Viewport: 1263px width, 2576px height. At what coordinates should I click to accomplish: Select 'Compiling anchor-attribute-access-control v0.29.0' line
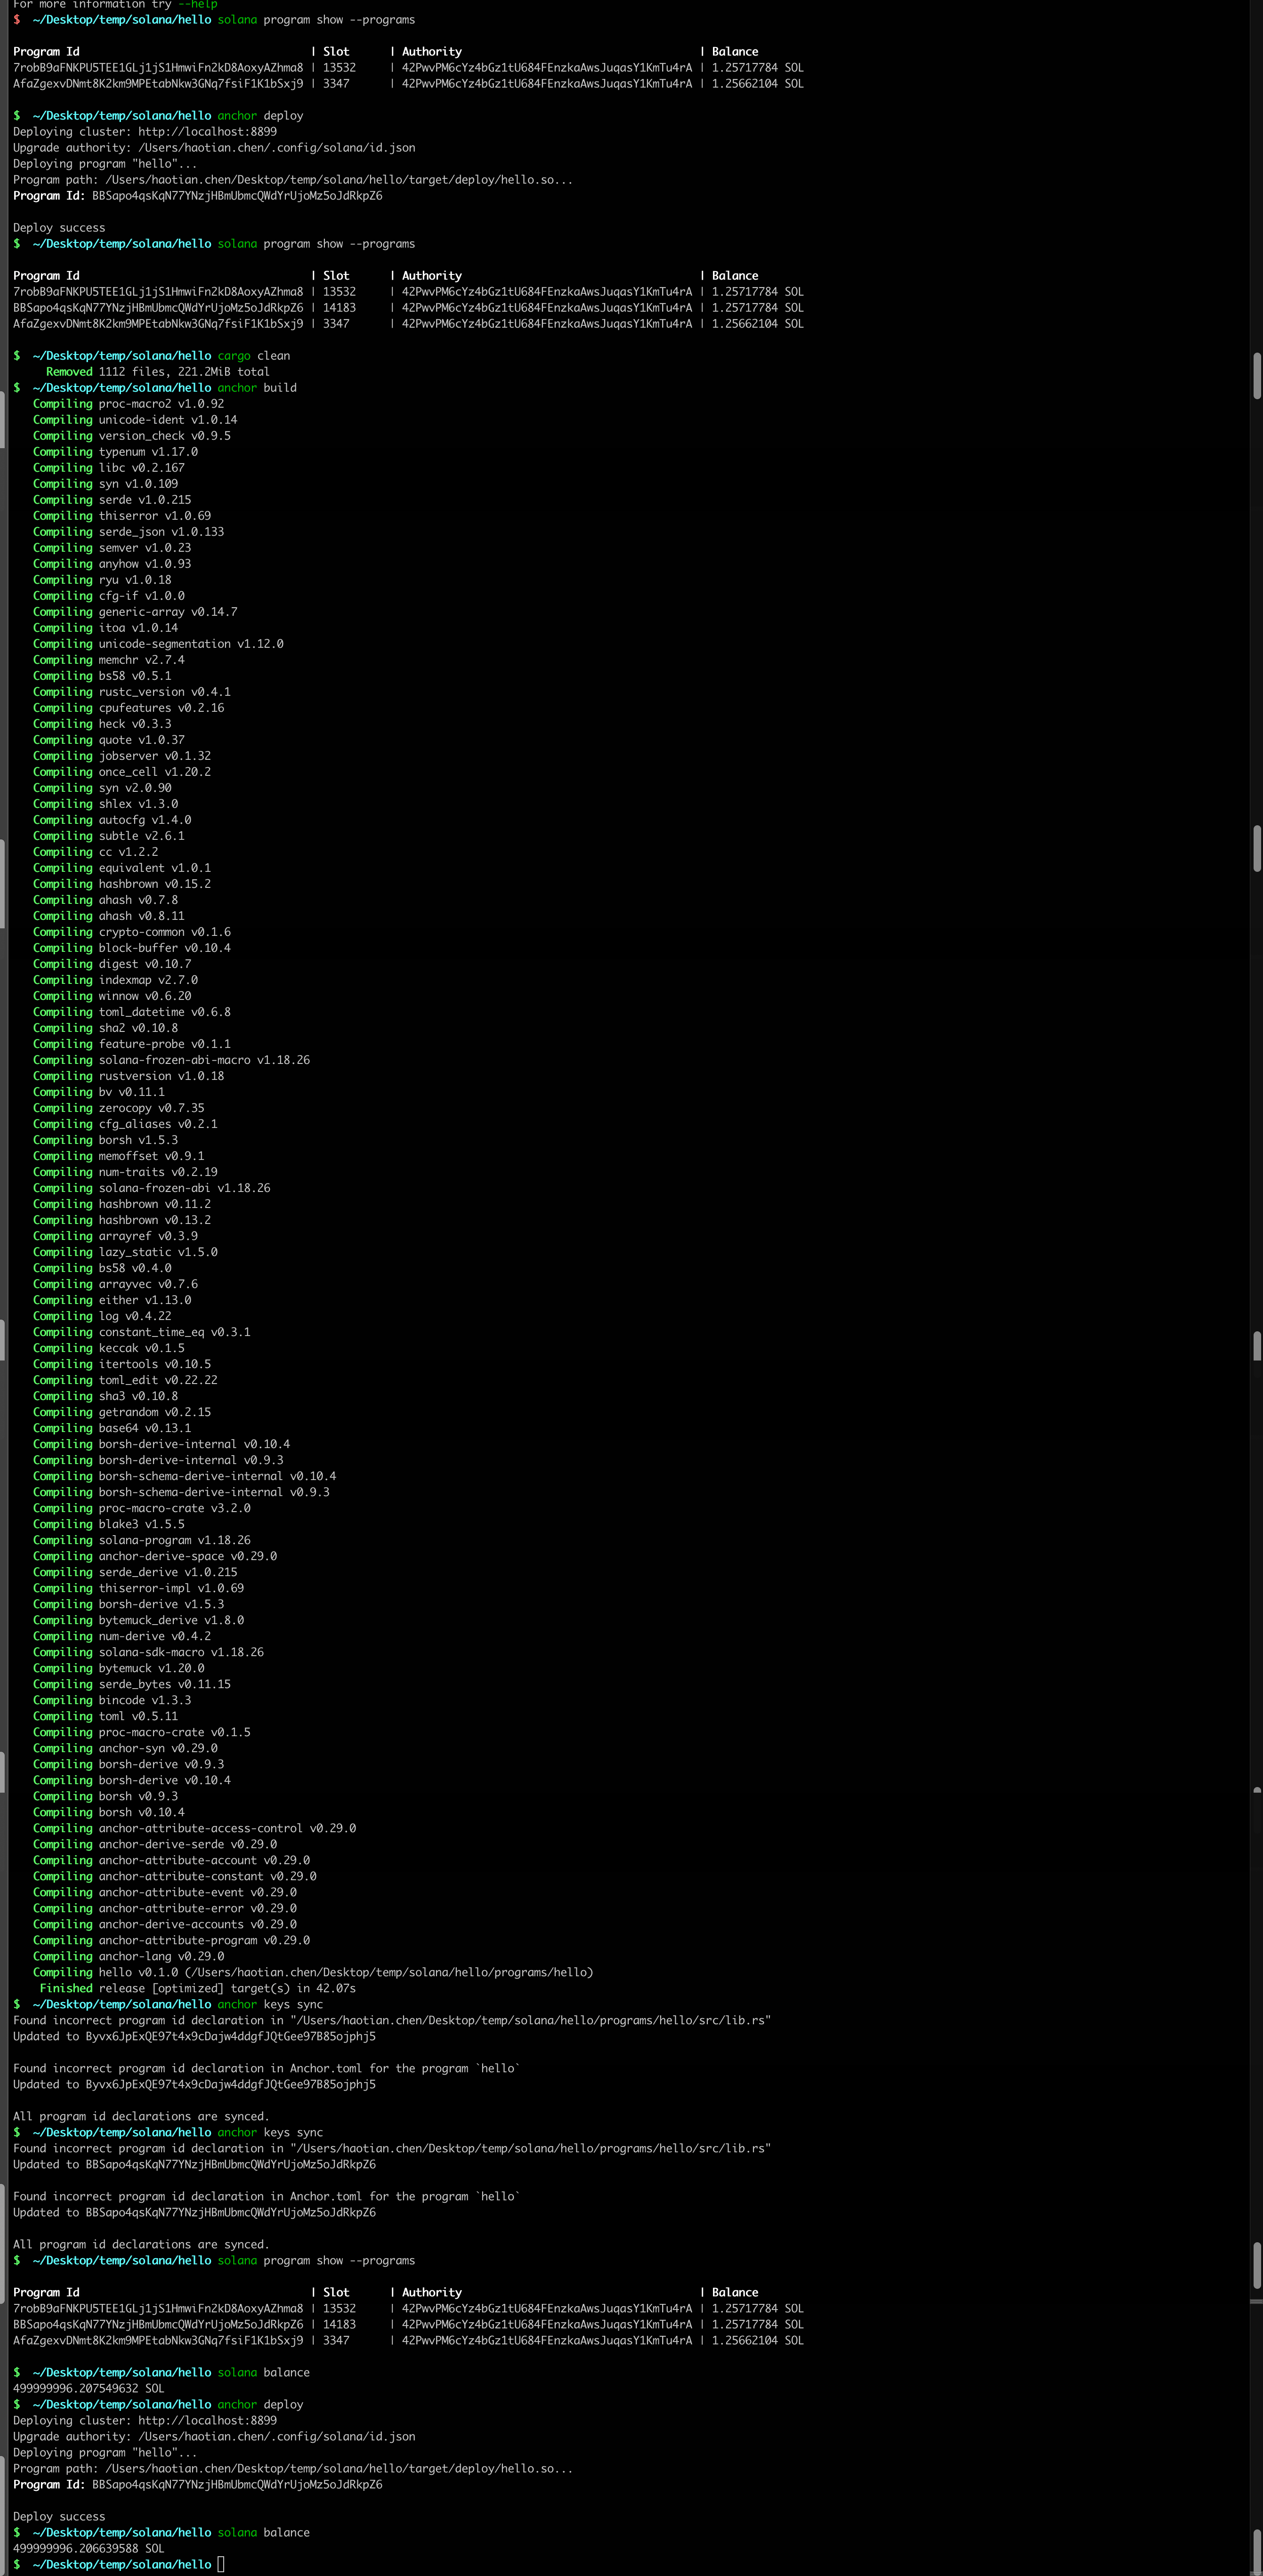[194, 1828]
